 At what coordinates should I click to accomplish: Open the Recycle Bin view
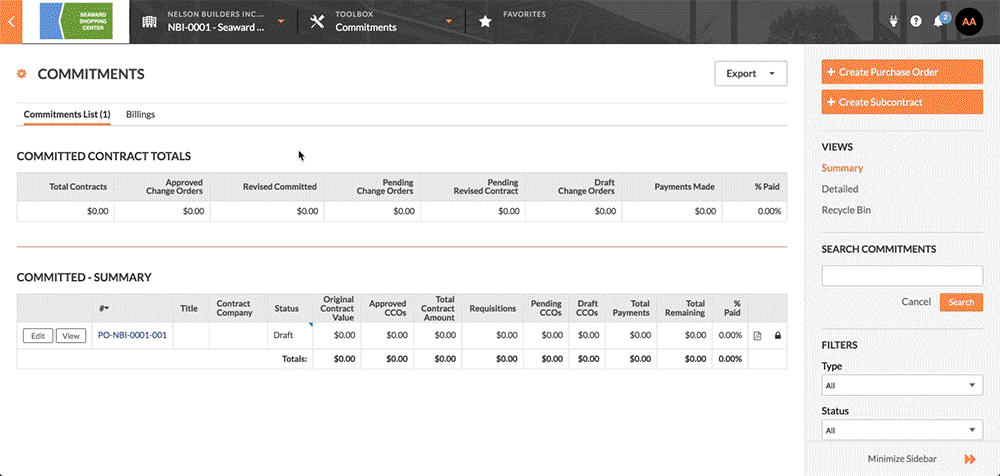click(846, 210)
